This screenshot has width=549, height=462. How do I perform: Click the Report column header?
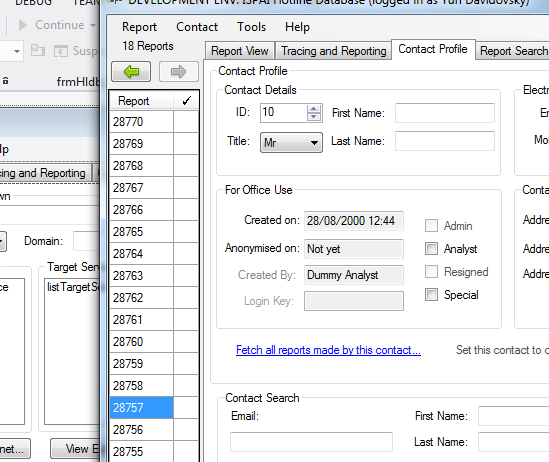tap(141, 101)
